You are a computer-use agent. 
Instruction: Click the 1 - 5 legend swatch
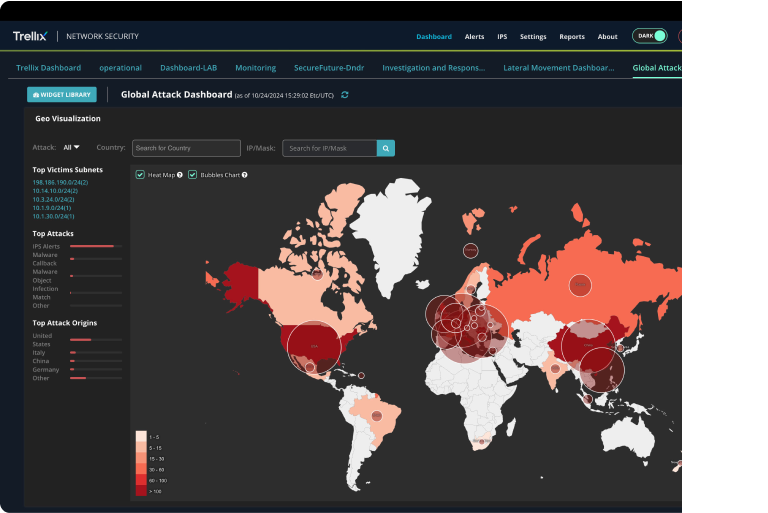click(141, 437)
